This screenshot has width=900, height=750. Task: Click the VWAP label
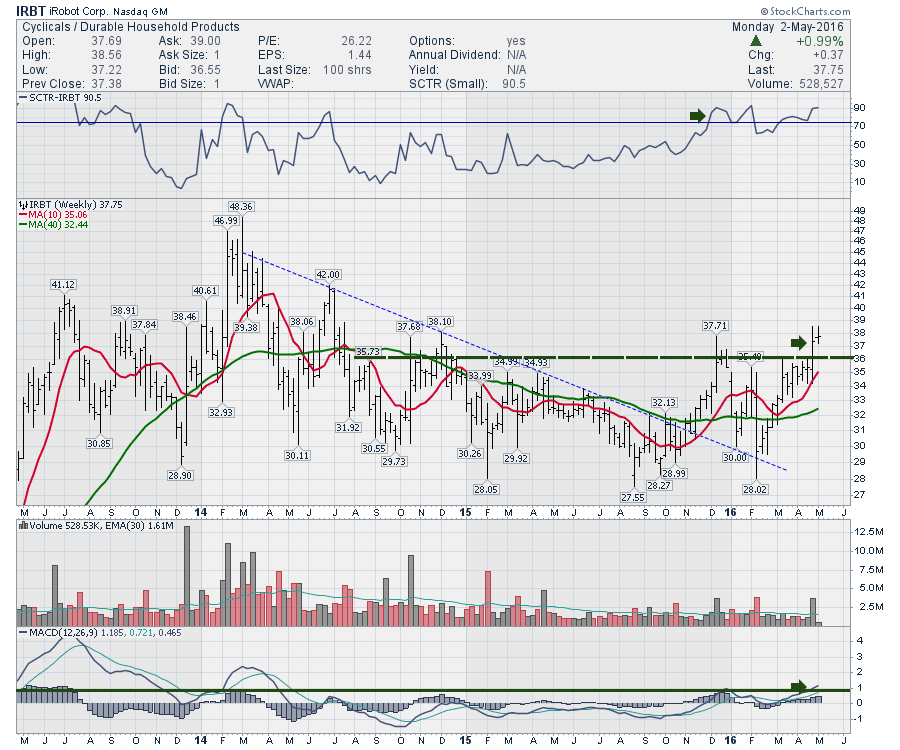tap(276, 84)
